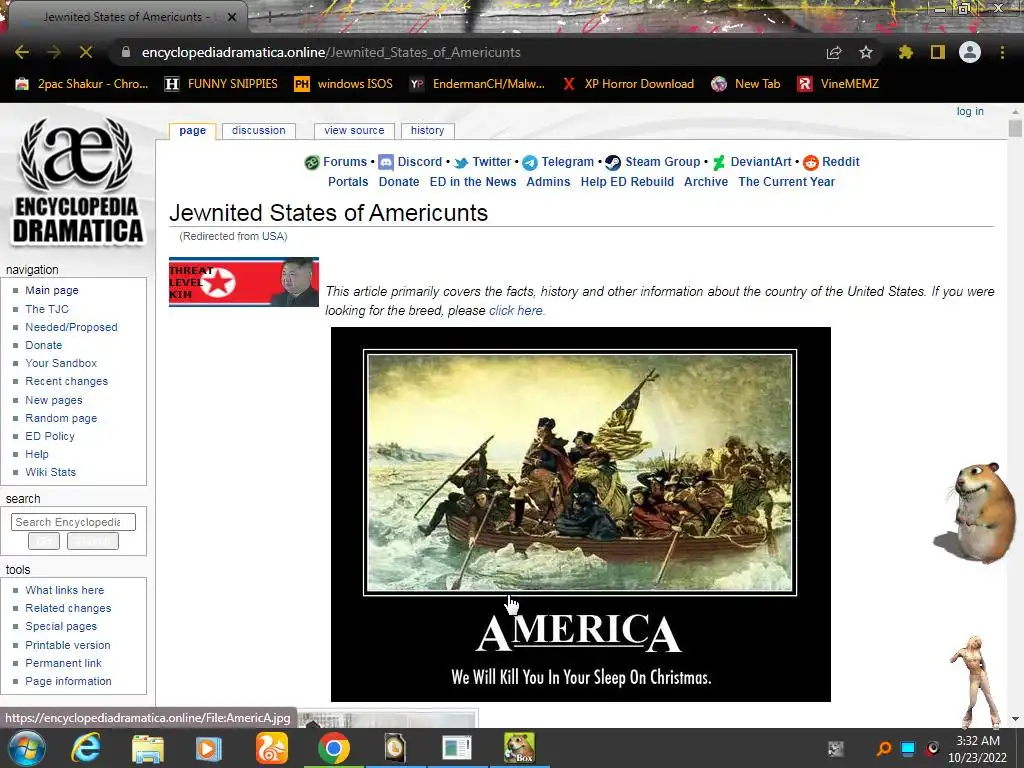Open Chrome's three-dot menu
The width and height of the screenshot is (1024, 768).
pos(1002,52)
